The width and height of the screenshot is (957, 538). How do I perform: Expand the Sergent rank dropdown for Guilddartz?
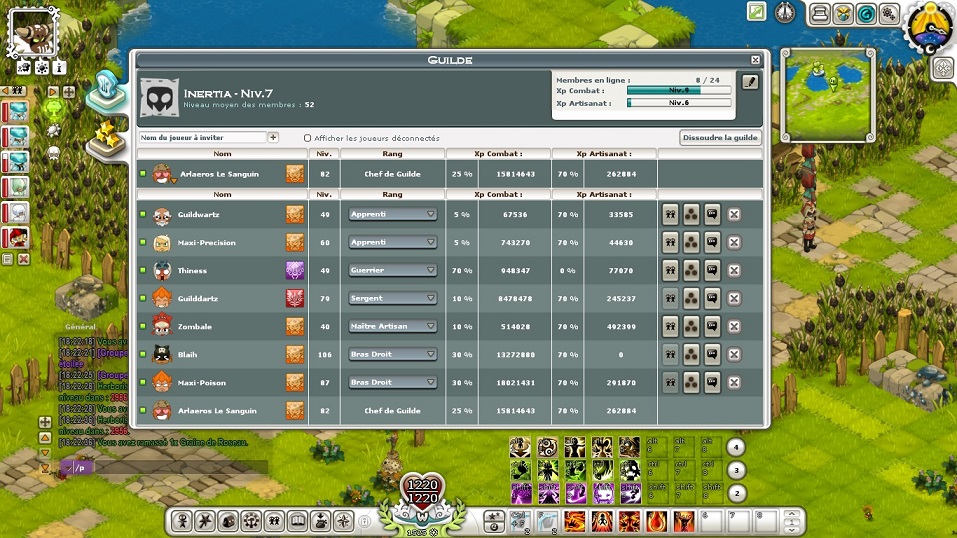point(393,298)
